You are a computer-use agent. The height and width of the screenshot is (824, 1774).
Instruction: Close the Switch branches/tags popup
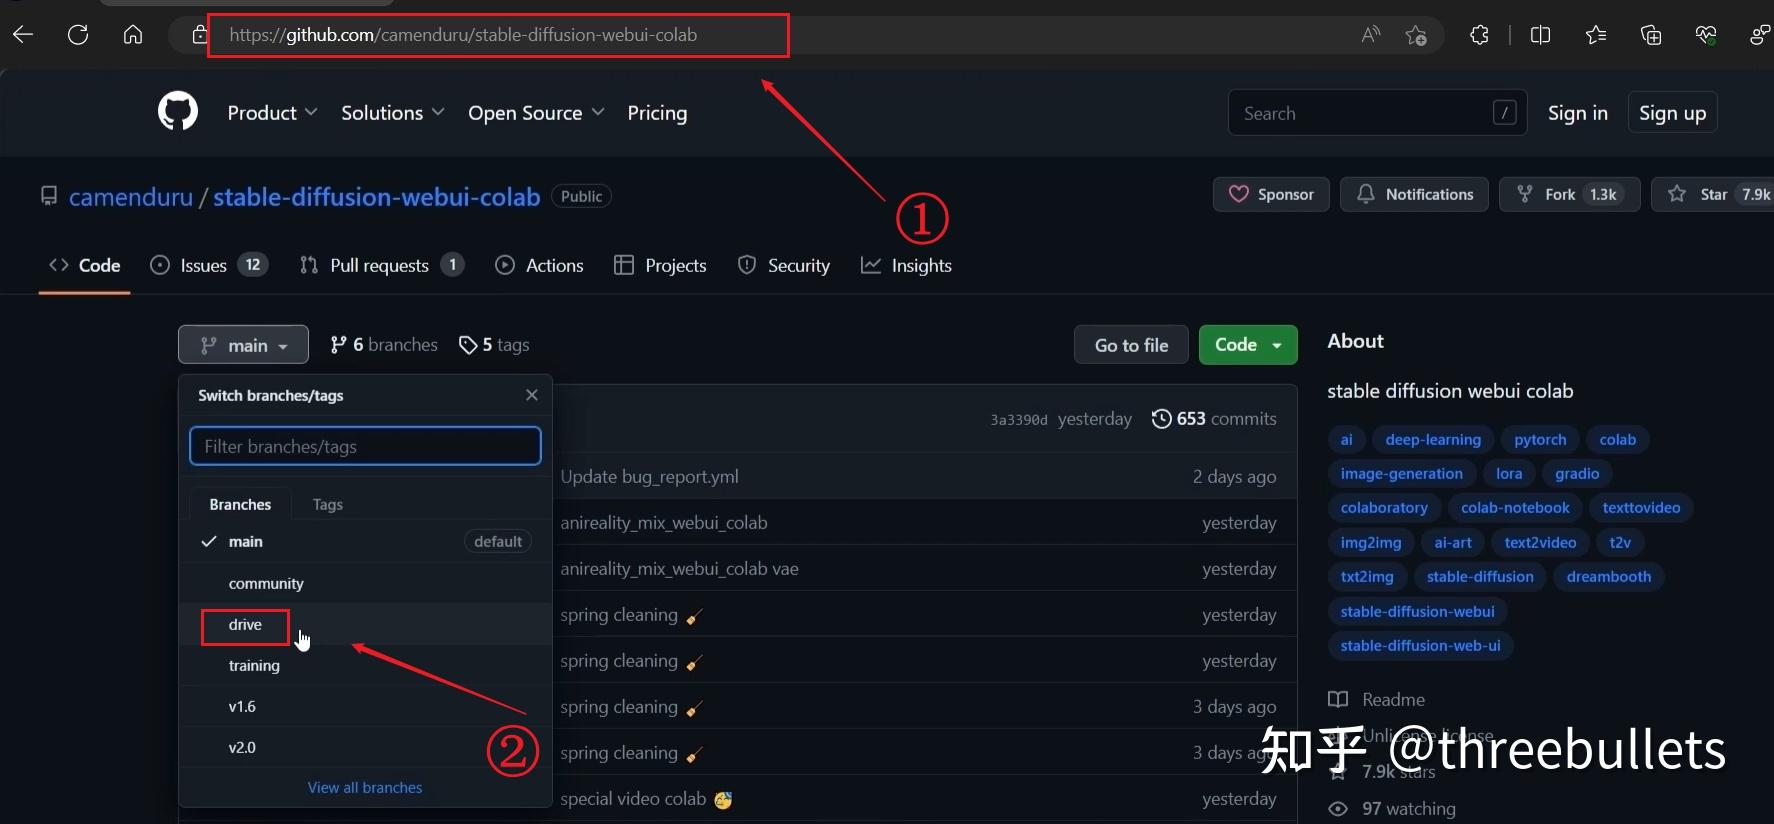(x=532, y=395)
